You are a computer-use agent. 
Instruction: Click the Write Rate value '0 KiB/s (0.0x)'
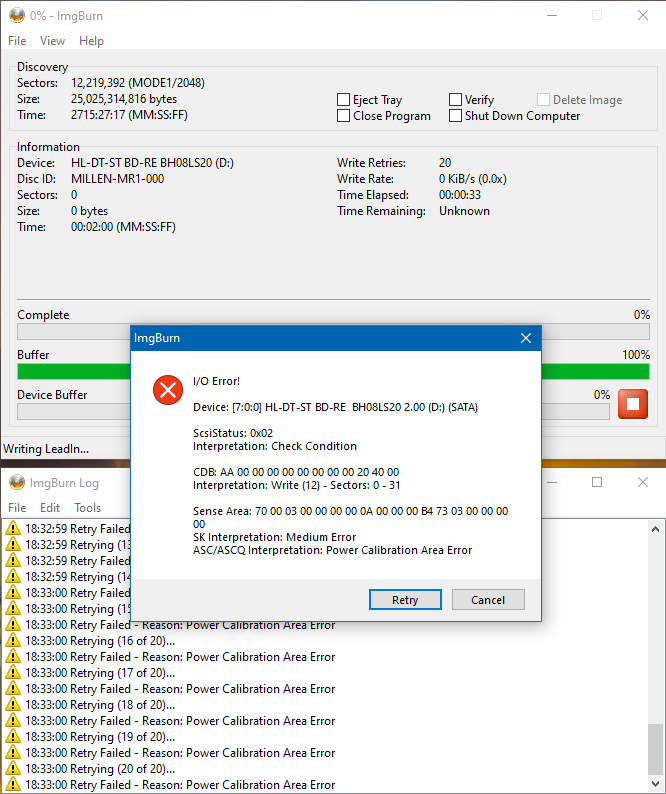point(473,179)
